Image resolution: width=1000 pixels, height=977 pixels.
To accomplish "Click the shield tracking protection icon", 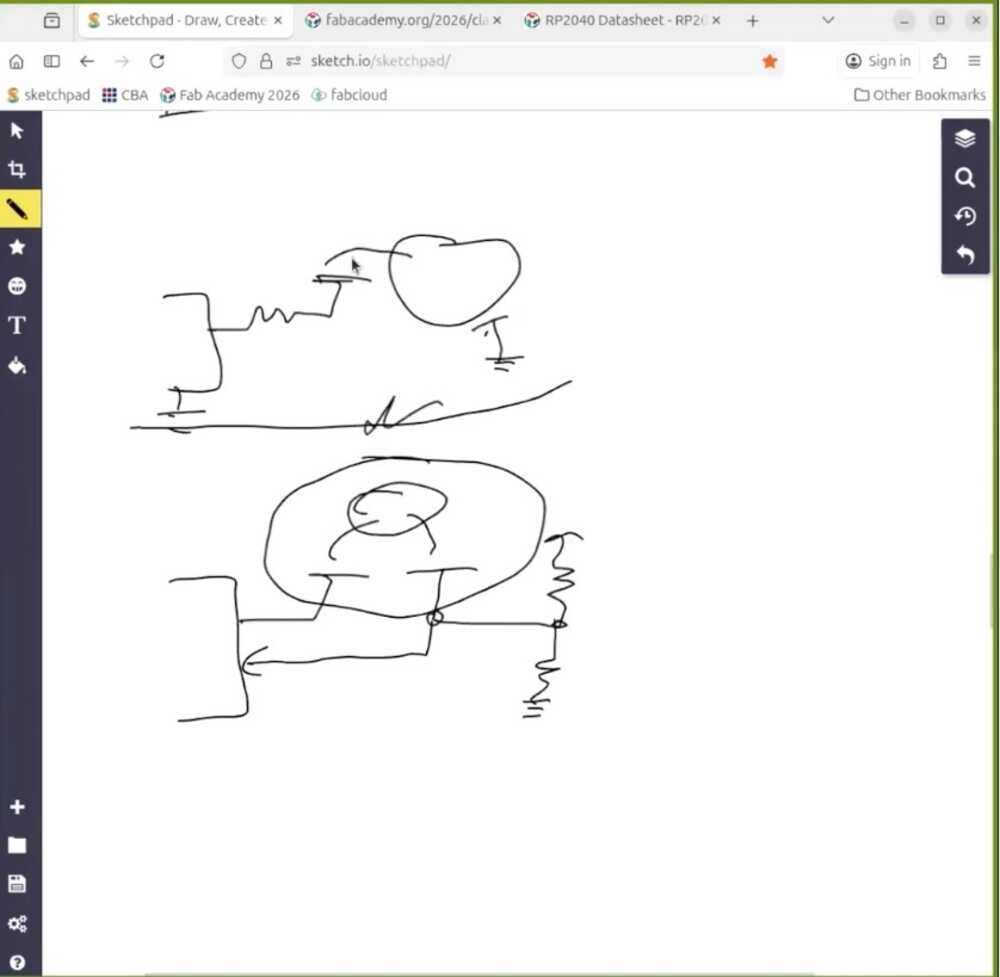I will [x=239, y=61].
